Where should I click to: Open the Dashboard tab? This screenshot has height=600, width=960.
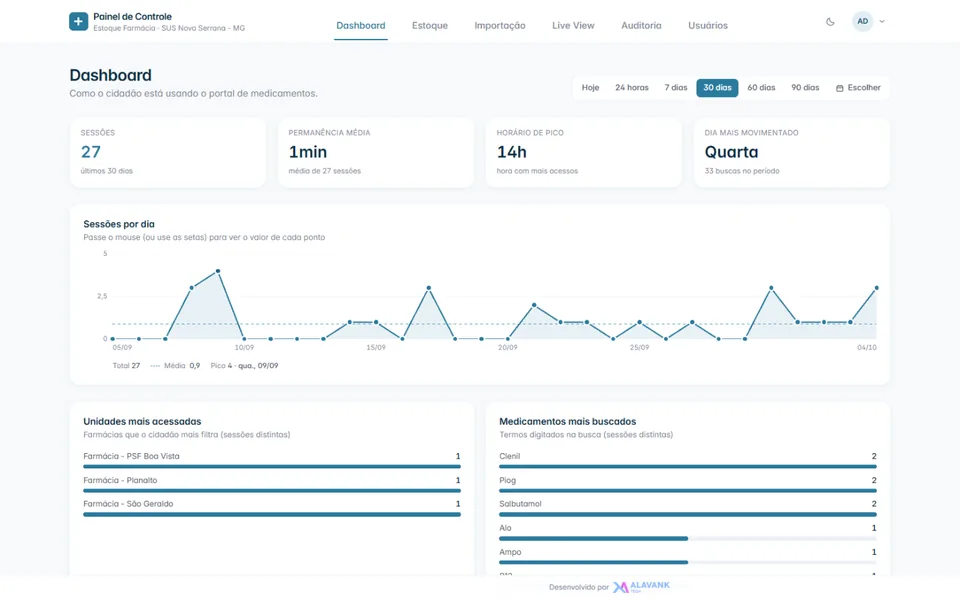coord(361,26)
